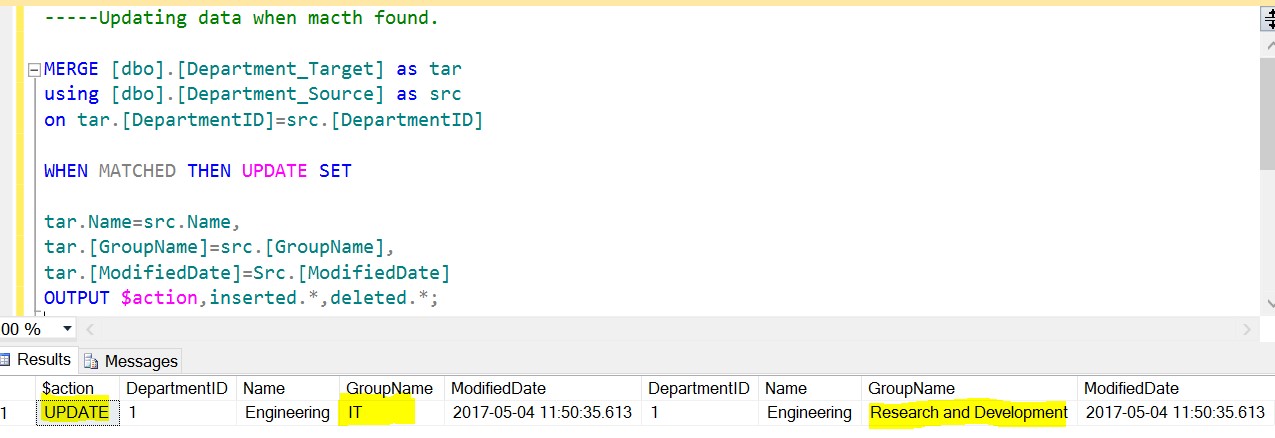Click horizontal scrollbar left arrow
1275x438 pixels.
pyautogui.click(x=91, y=329)
